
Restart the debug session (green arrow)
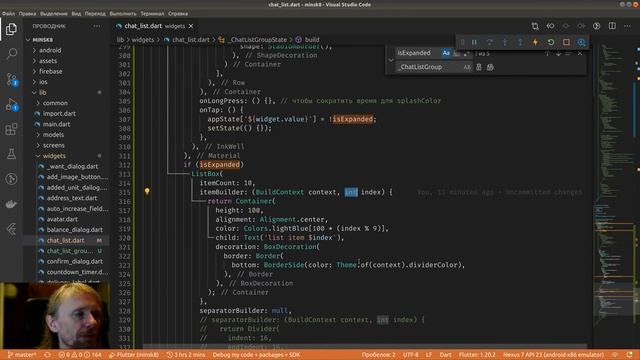click(551, 42)
